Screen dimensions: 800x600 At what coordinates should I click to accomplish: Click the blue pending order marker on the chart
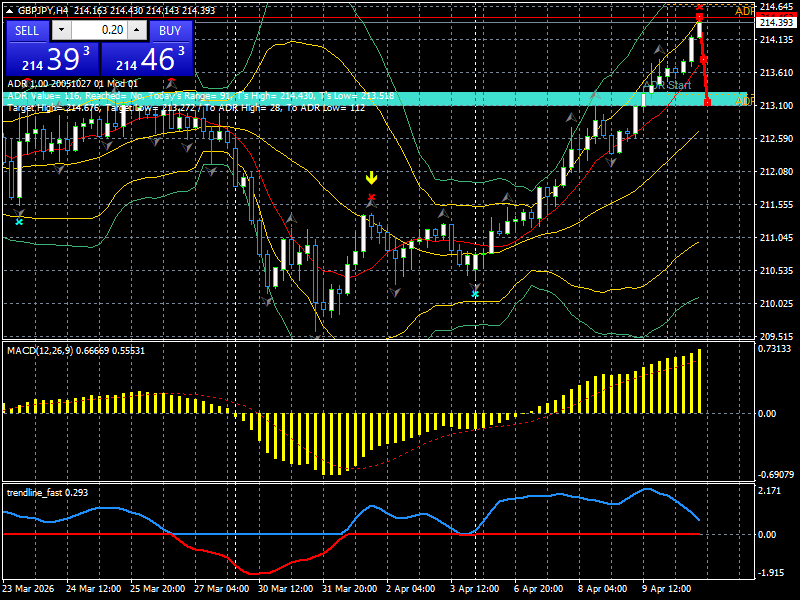(675, 71)
